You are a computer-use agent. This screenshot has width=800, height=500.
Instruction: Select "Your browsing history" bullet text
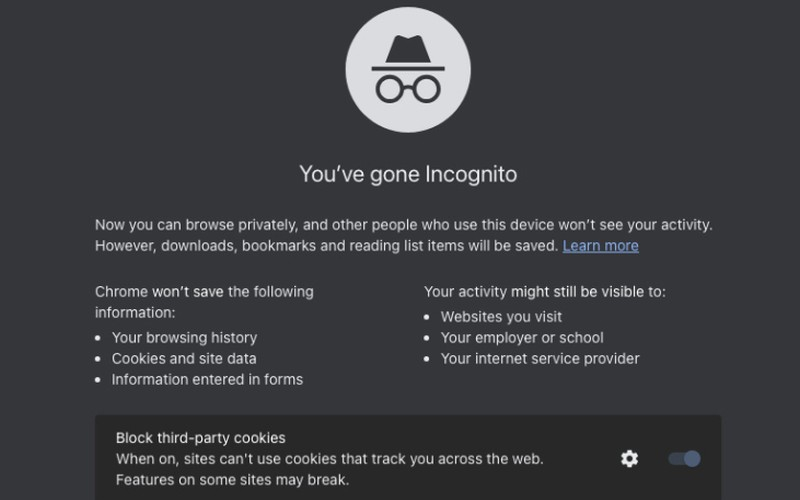[x=184, y=338]
